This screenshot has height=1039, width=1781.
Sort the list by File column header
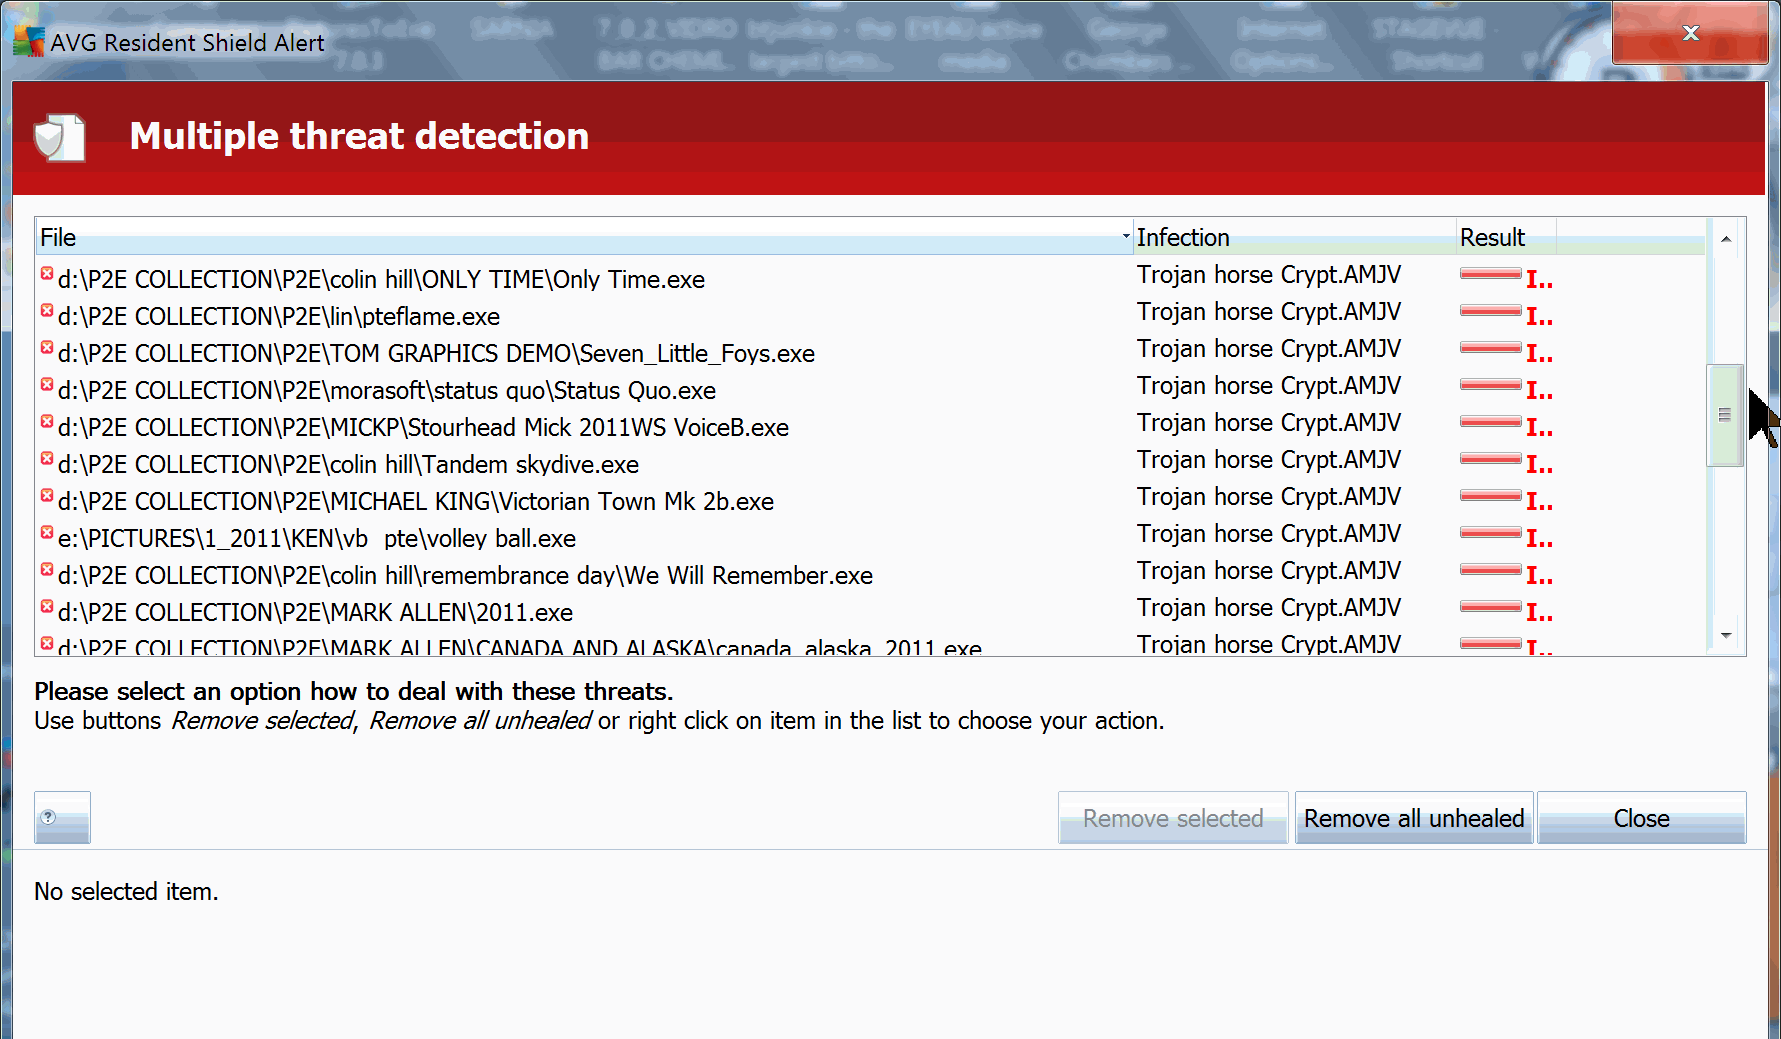580,237
